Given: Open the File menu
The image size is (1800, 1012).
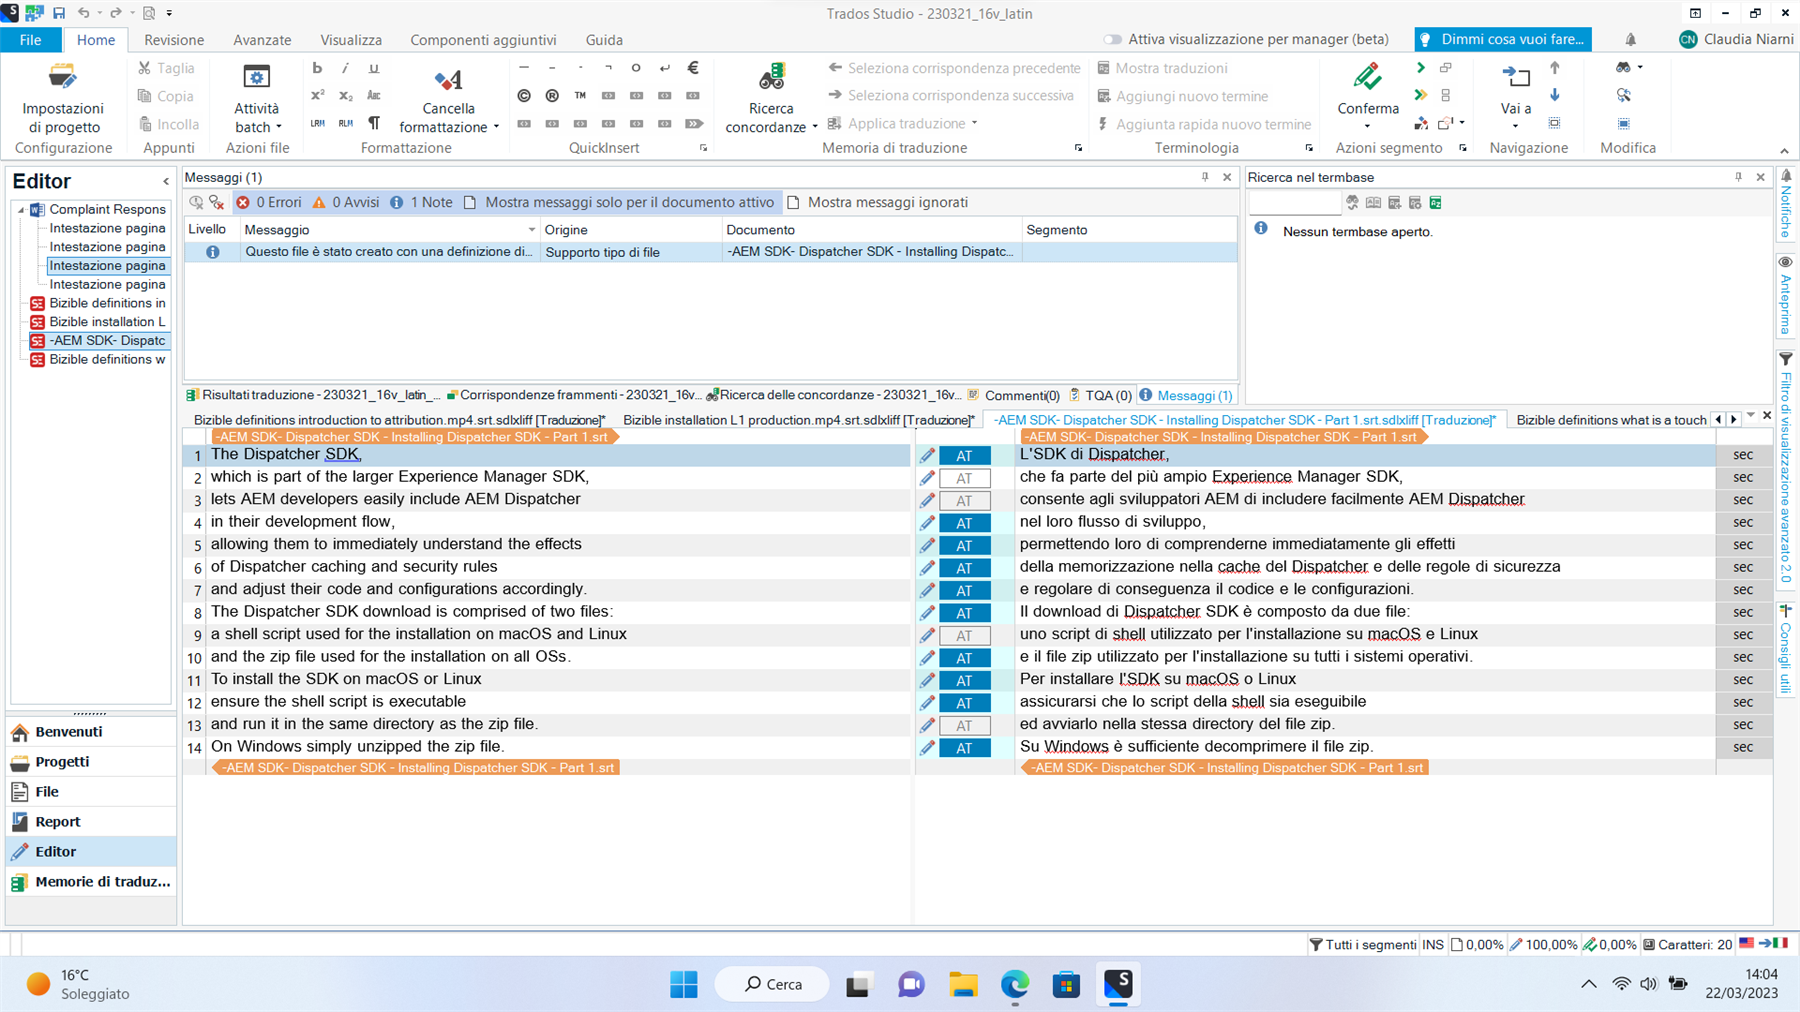Looking at the screenshot, I should [x=31, y=40].
